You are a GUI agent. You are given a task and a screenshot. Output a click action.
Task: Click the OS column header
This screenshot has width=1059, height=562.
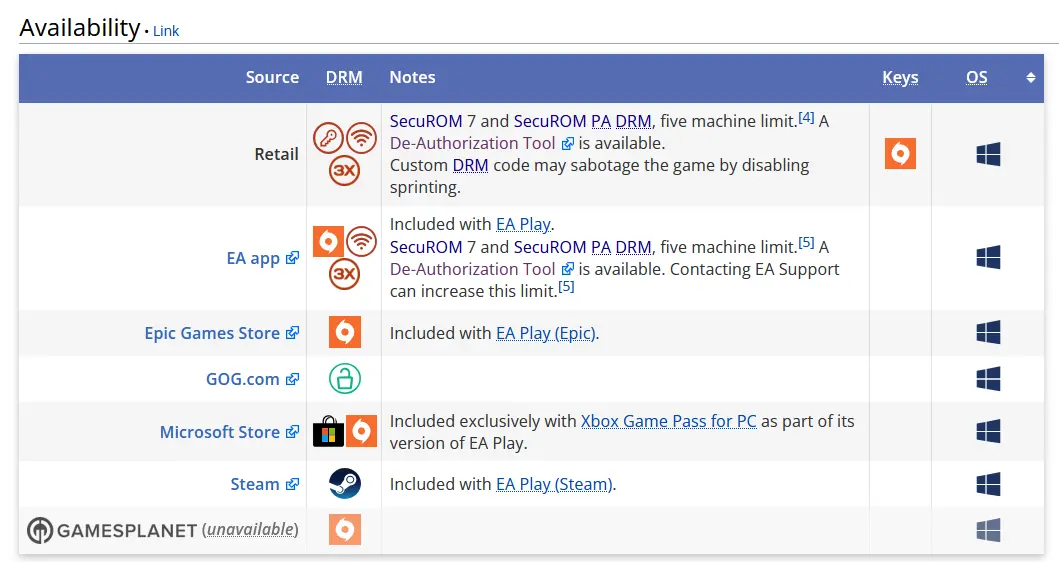coord(977,77)
